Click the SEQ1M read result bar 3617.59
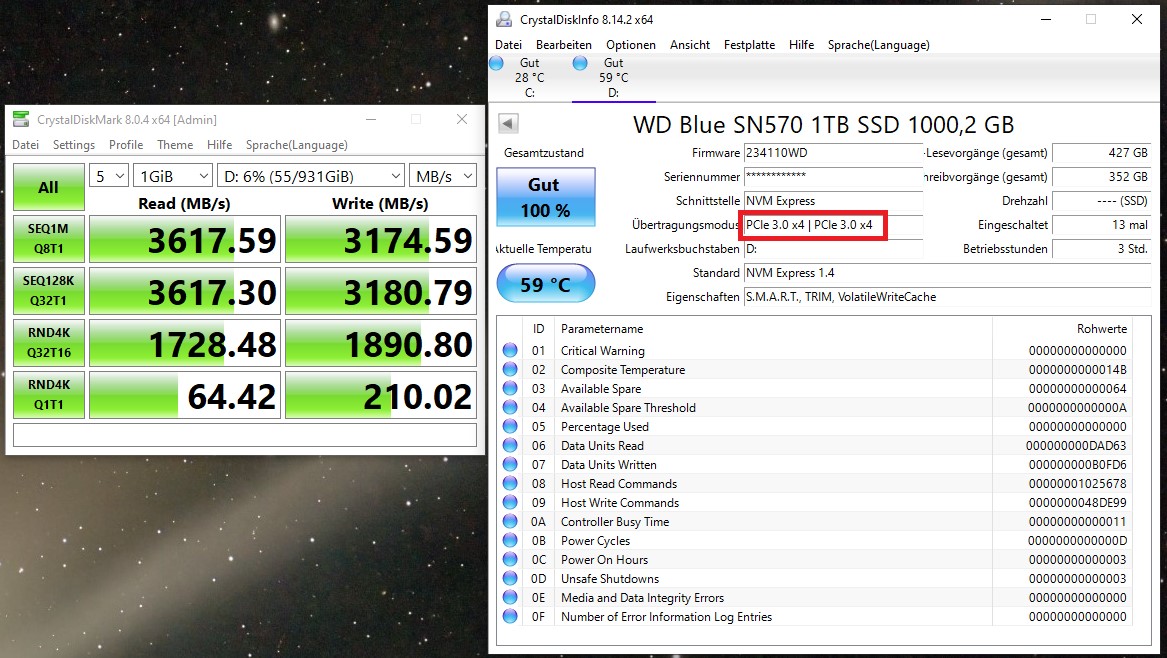The image size is (1167, 658). coord(185,240)
